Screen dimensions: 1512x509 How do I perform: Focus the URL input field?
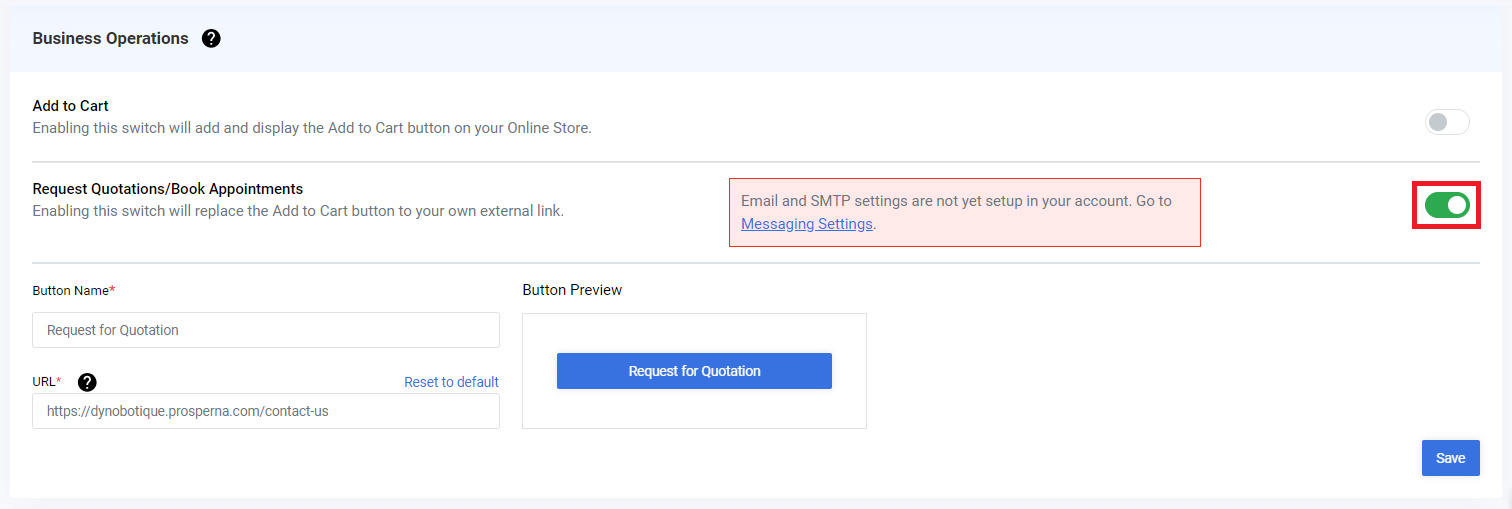click(266, 411)
